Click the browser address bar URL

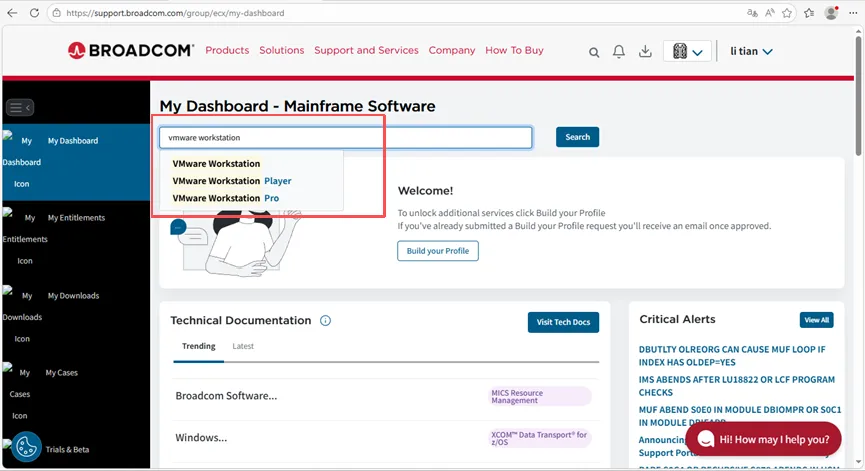[175, 13]
